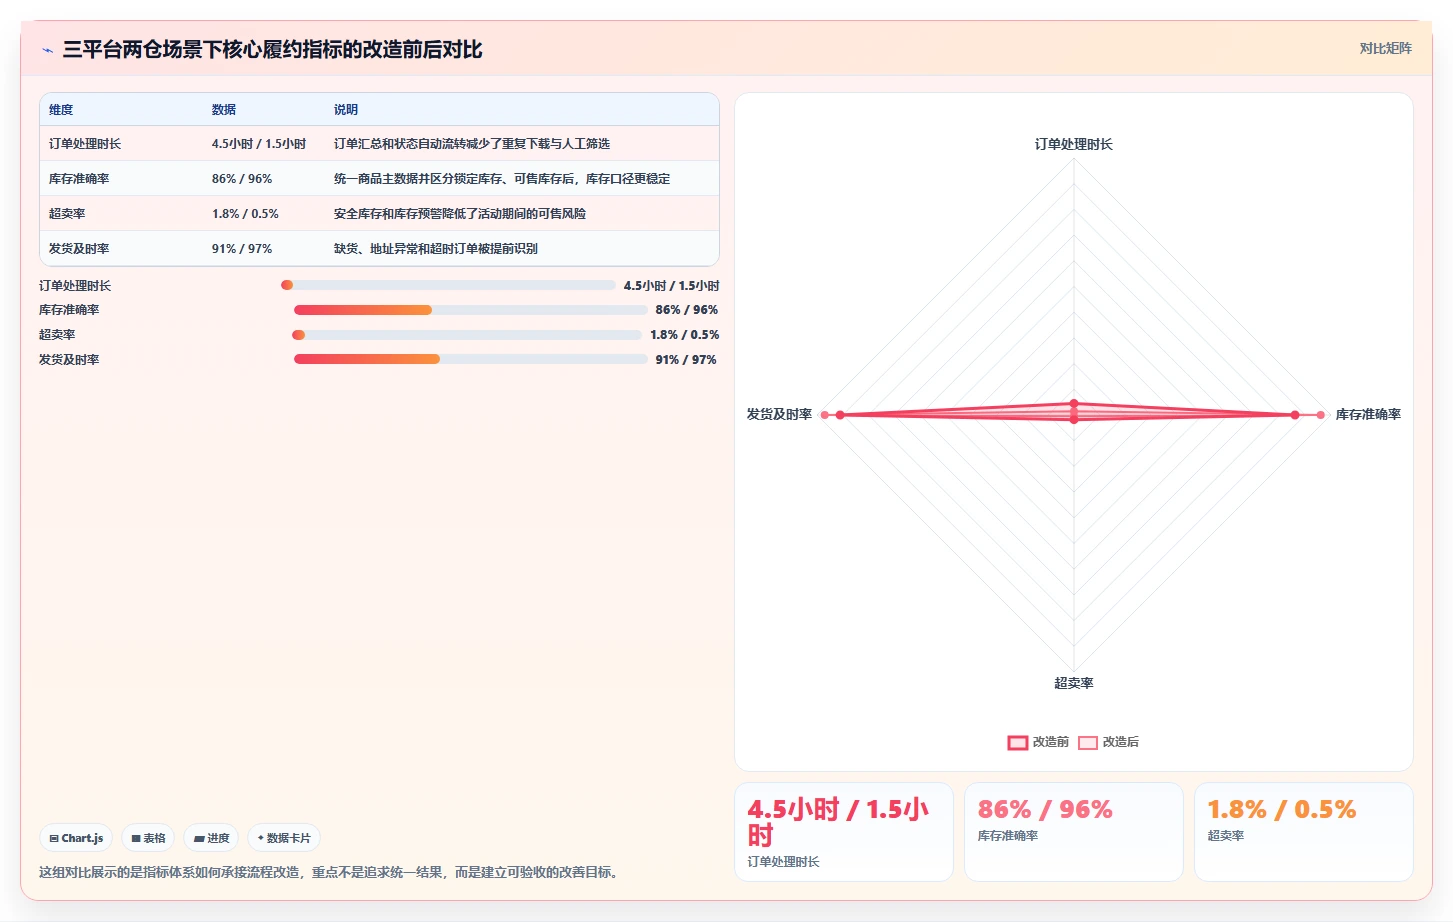Image resolution: width=1453 pixels, height=922 pixels.
Task: Select the 发货及时率 table row cell
Action: coord(79,249)
